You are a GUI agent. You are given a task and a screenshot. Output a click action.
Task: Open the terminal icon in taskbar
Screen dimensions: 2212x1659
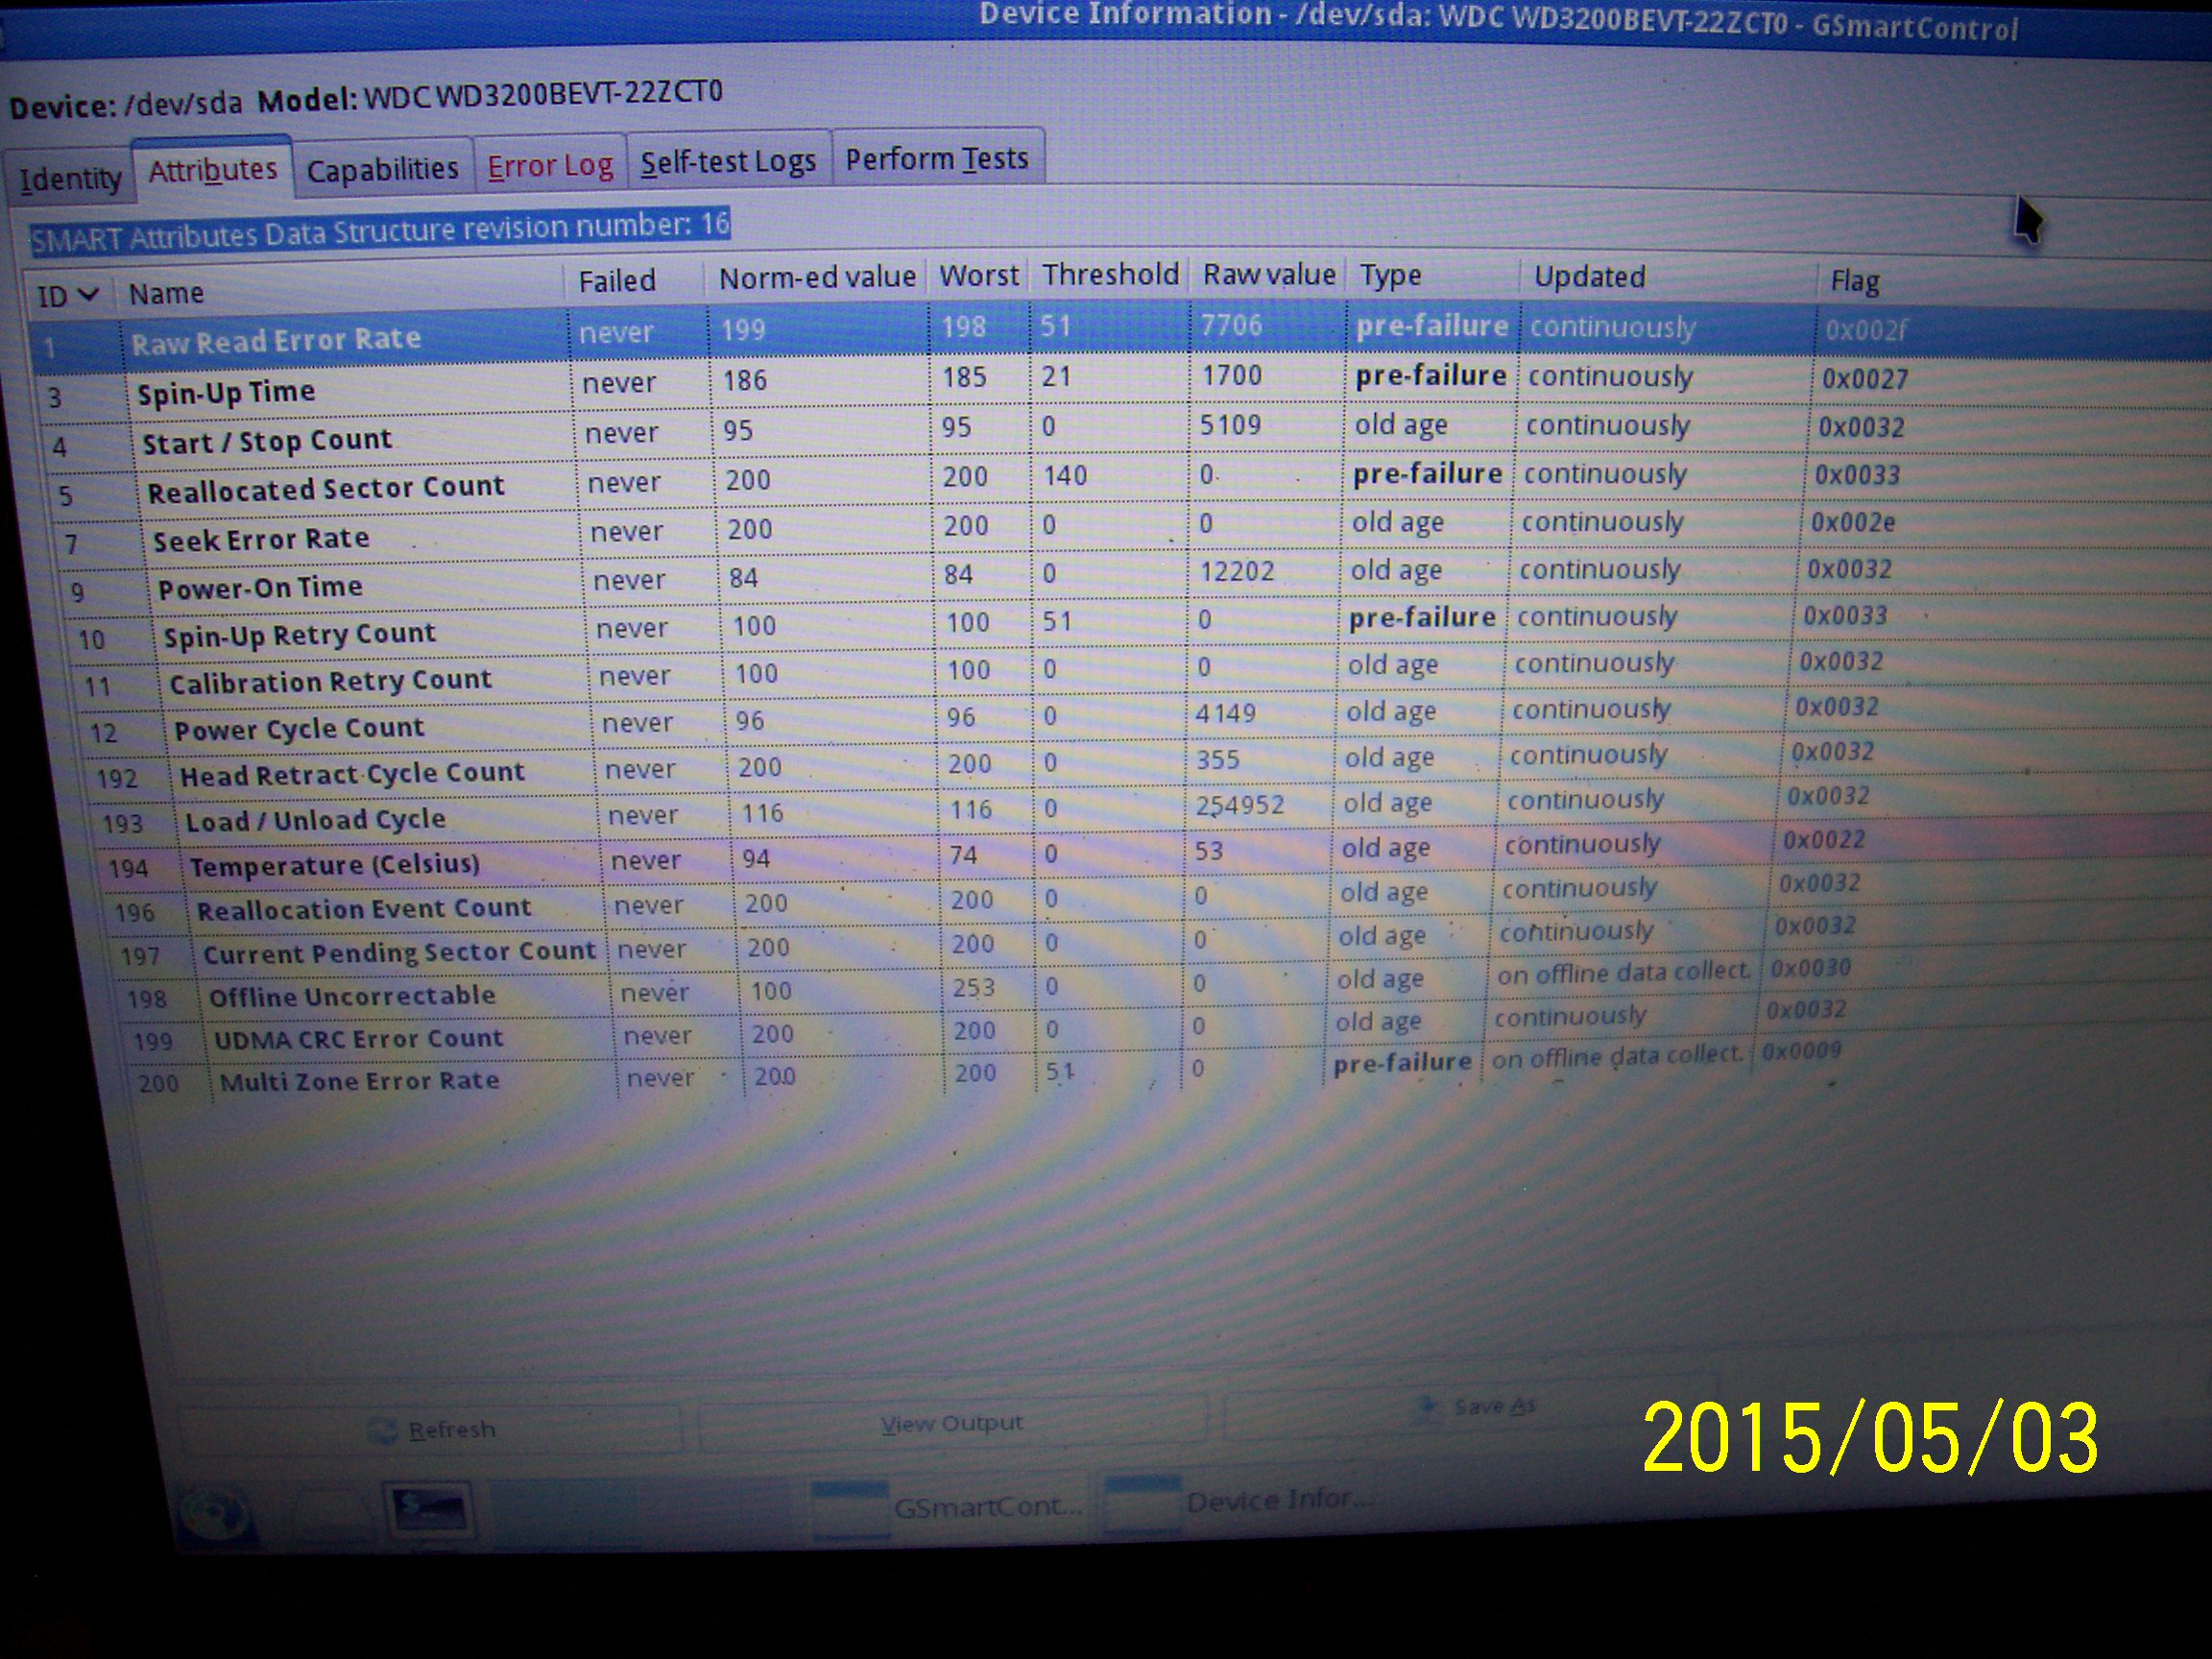pyautogui.click(x=430, y=1508)
